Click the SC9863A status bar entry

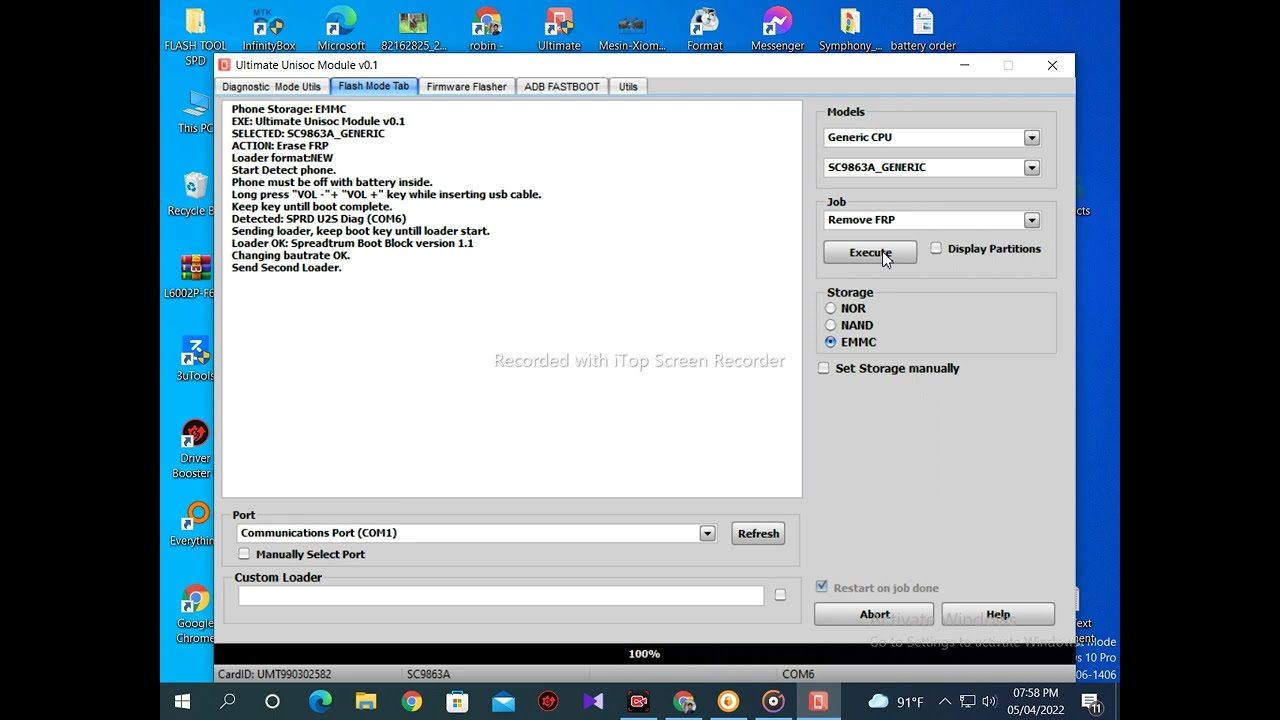point(428,674)
